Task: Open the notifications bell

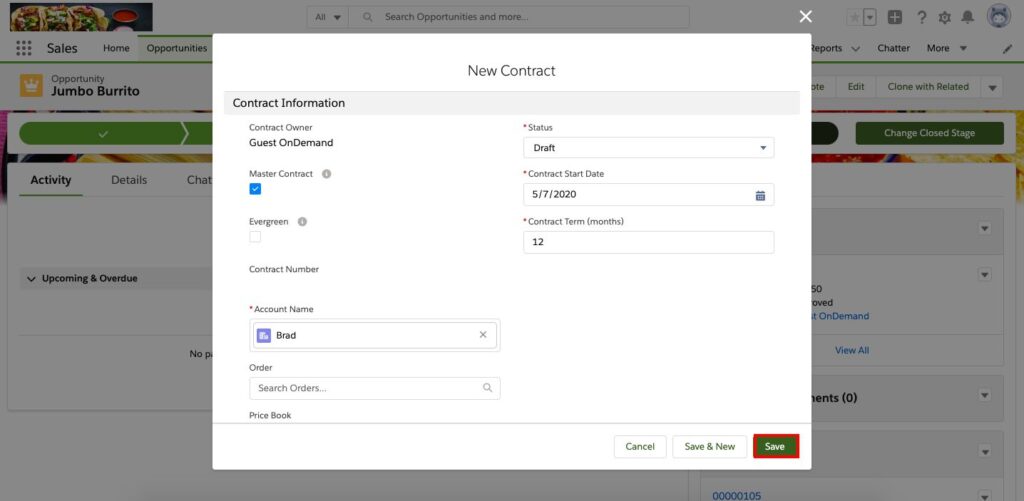Action: click(967, 17)
